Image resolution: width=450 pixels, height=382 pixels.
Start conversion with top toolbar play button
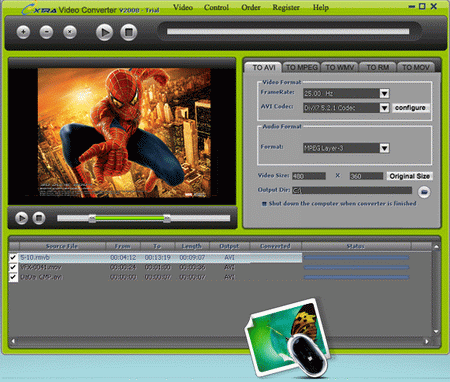(104, 32)
